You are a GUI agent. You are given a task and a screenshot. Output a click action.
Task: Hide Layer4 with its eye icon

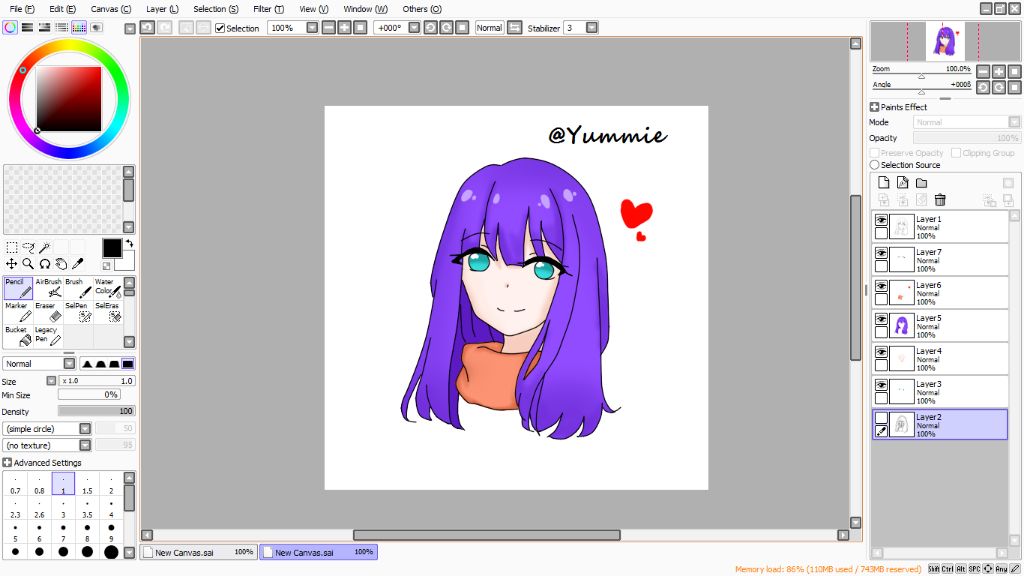[x=881, y=352]
